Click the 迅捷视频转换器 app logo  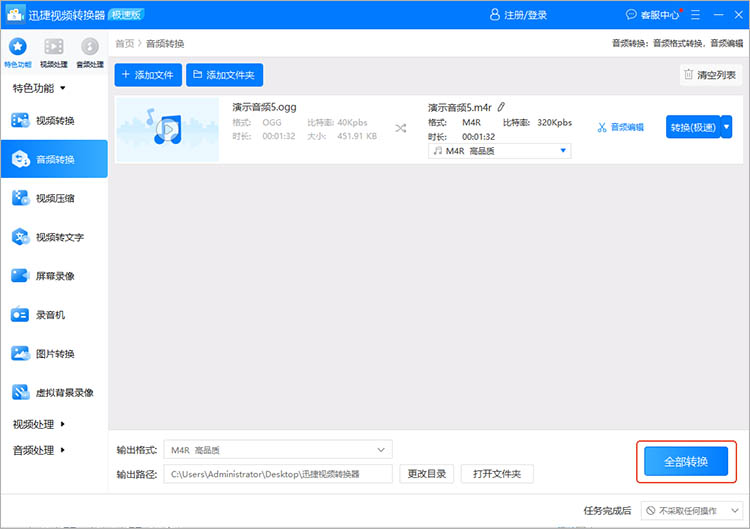click(15, 14)
